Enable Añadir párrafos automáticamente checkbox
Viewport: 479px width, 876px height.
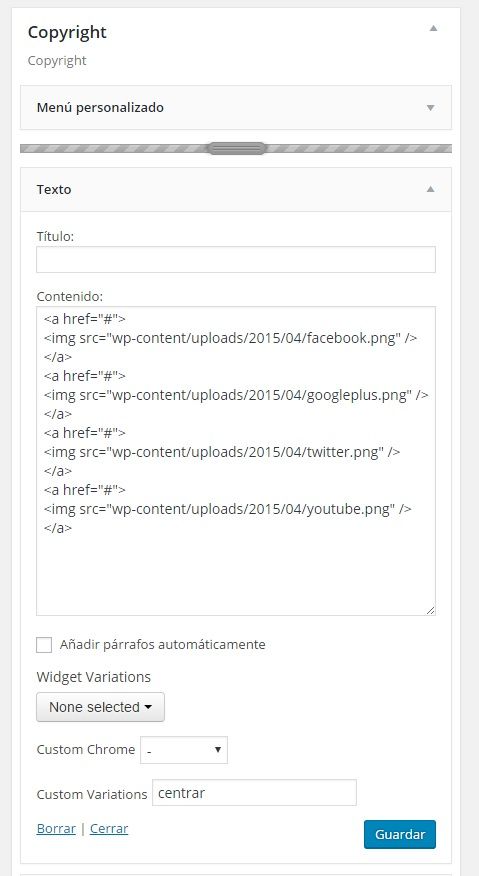pyautogui.click(x=44, y=645)
